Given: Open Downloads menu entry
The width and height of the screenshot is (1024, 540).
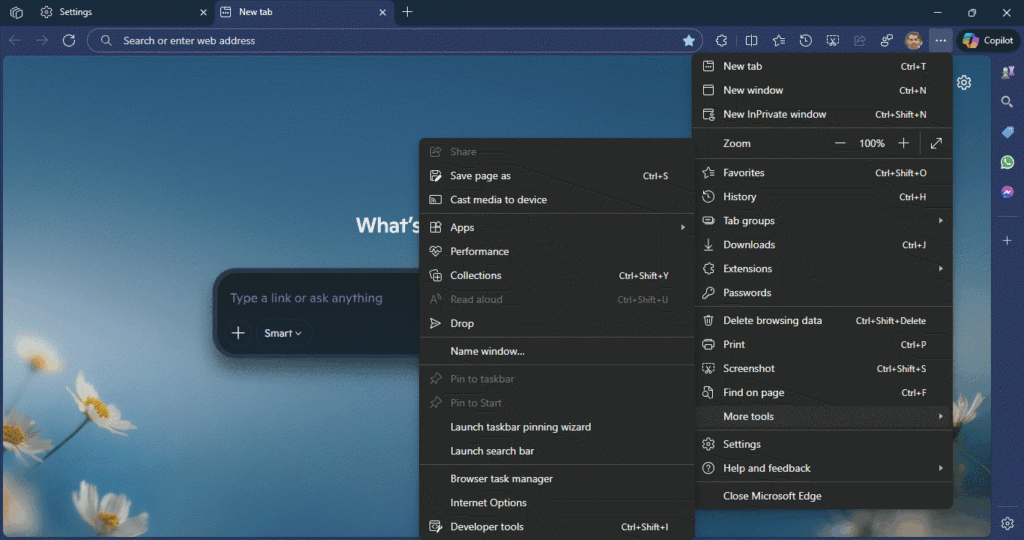Looking at the screenshot, I should (823, 245).
